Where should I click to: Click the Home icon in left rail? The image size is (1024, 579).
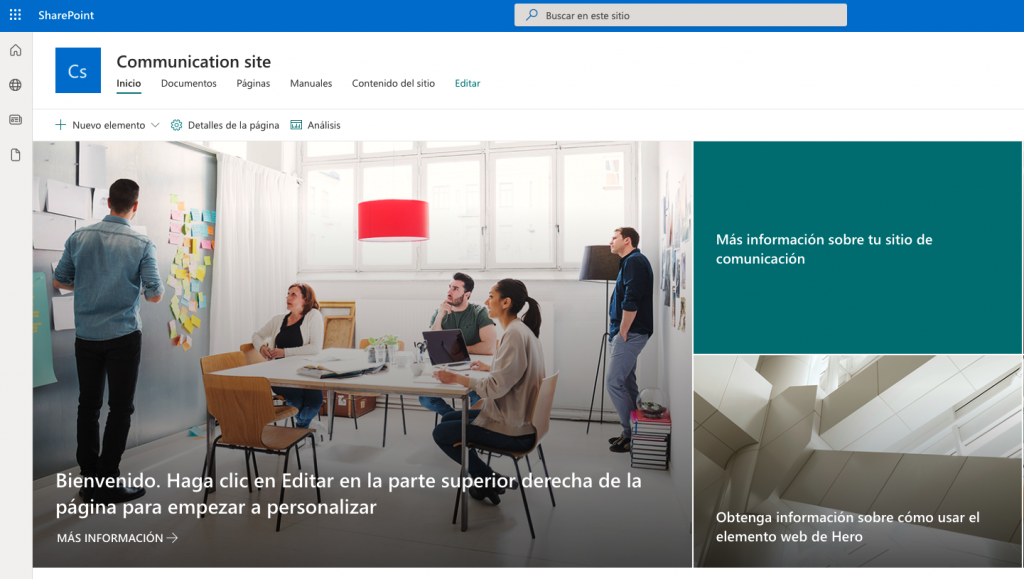pos(15,50)
